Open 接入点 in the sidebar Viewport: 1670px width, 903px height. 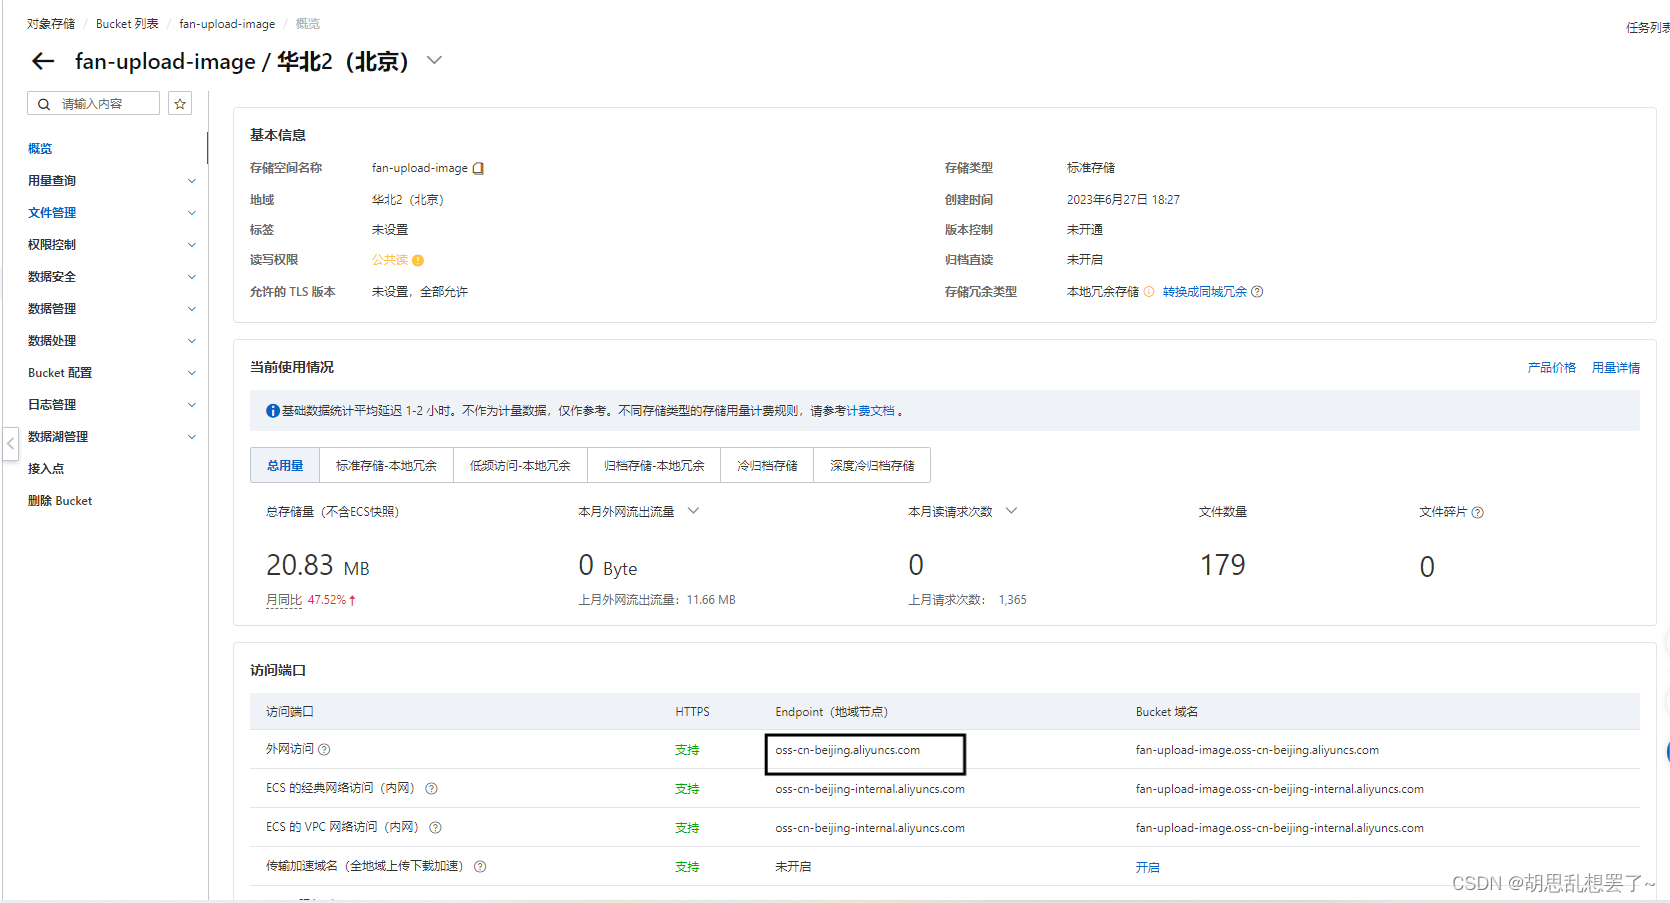tap(46, 468)
